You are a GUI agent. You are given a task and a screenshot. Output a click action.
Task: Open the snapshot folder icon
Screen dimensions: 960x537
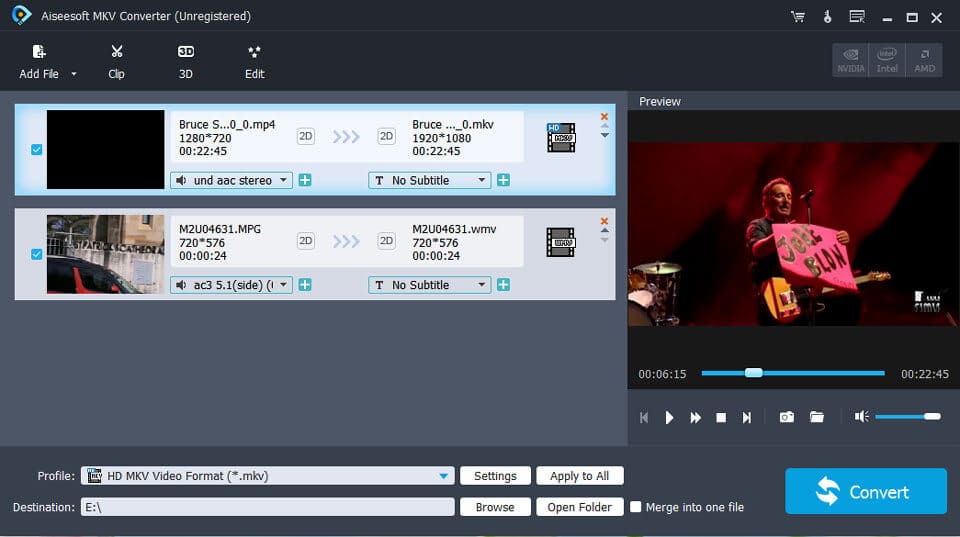(x=817, y=417)
